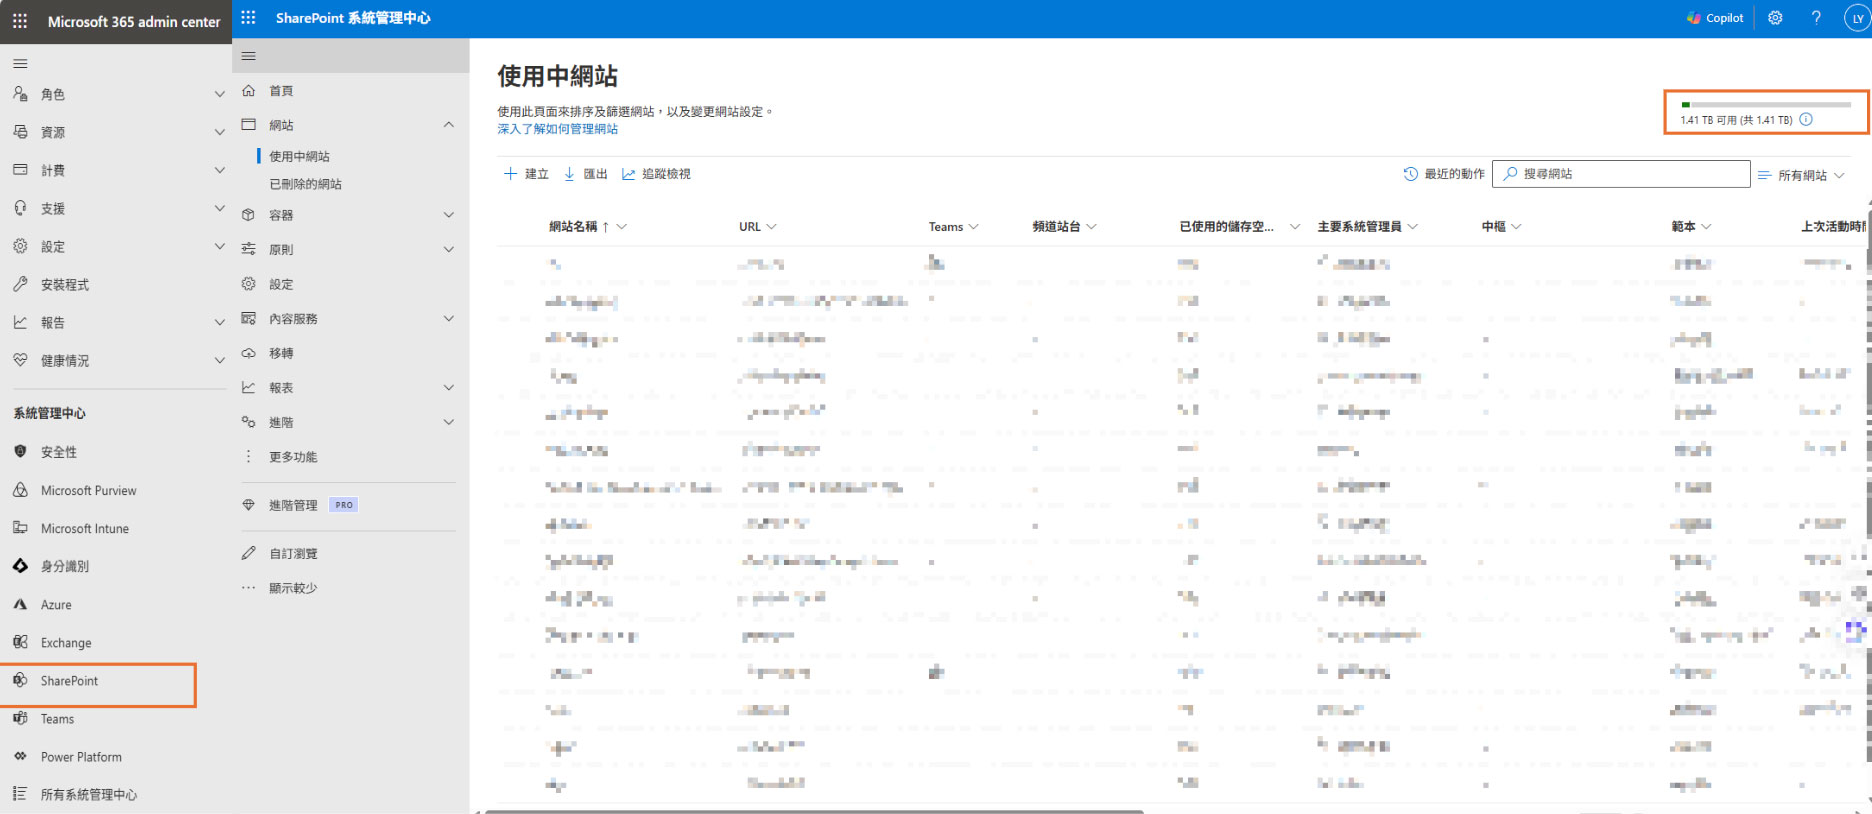Click the 使用中網站 page heading
Image resolution: width=1872 pixels, height=814 pixels.
(x=557, y=76)
